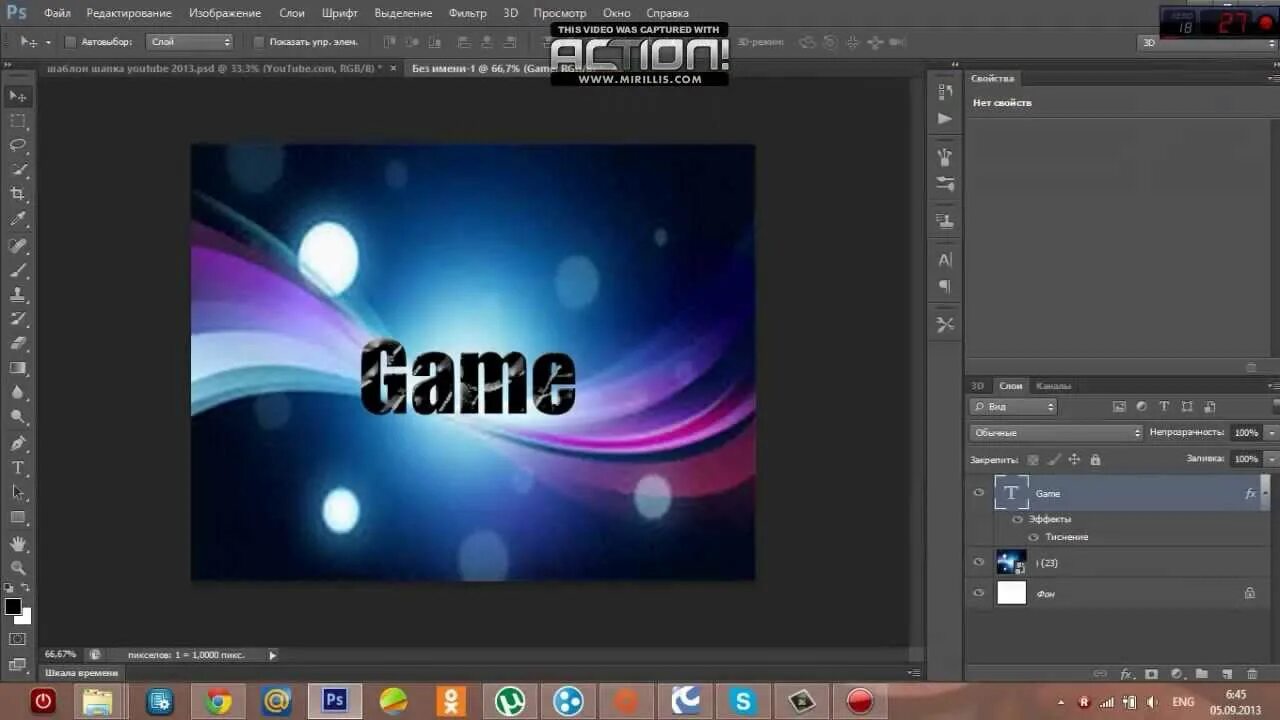Select the Path Selection tool
This screenshot has height=720, width=1280.
point(18,493)
